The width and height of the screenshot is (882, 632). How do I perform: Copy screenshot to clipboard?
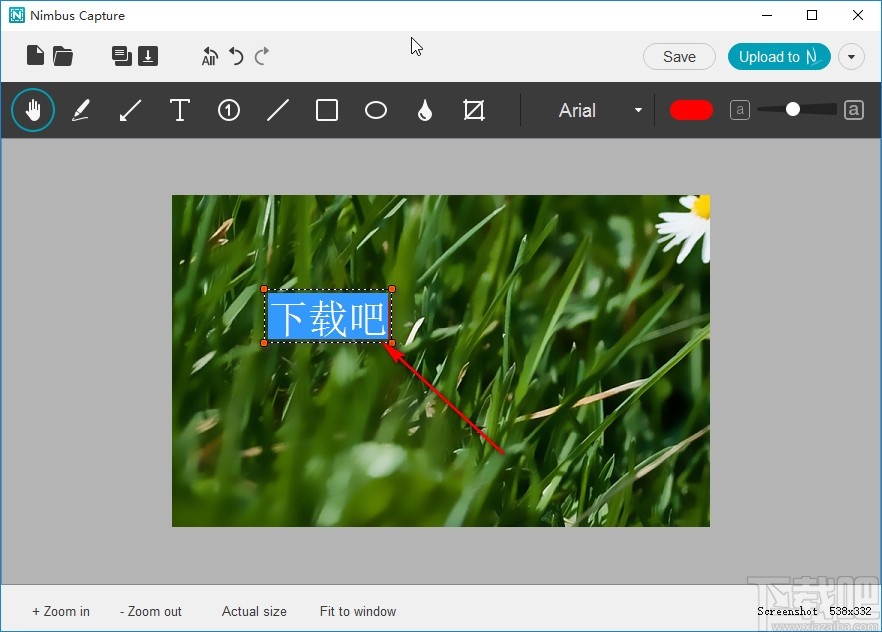pyautogui.click(x=121, y=56)
